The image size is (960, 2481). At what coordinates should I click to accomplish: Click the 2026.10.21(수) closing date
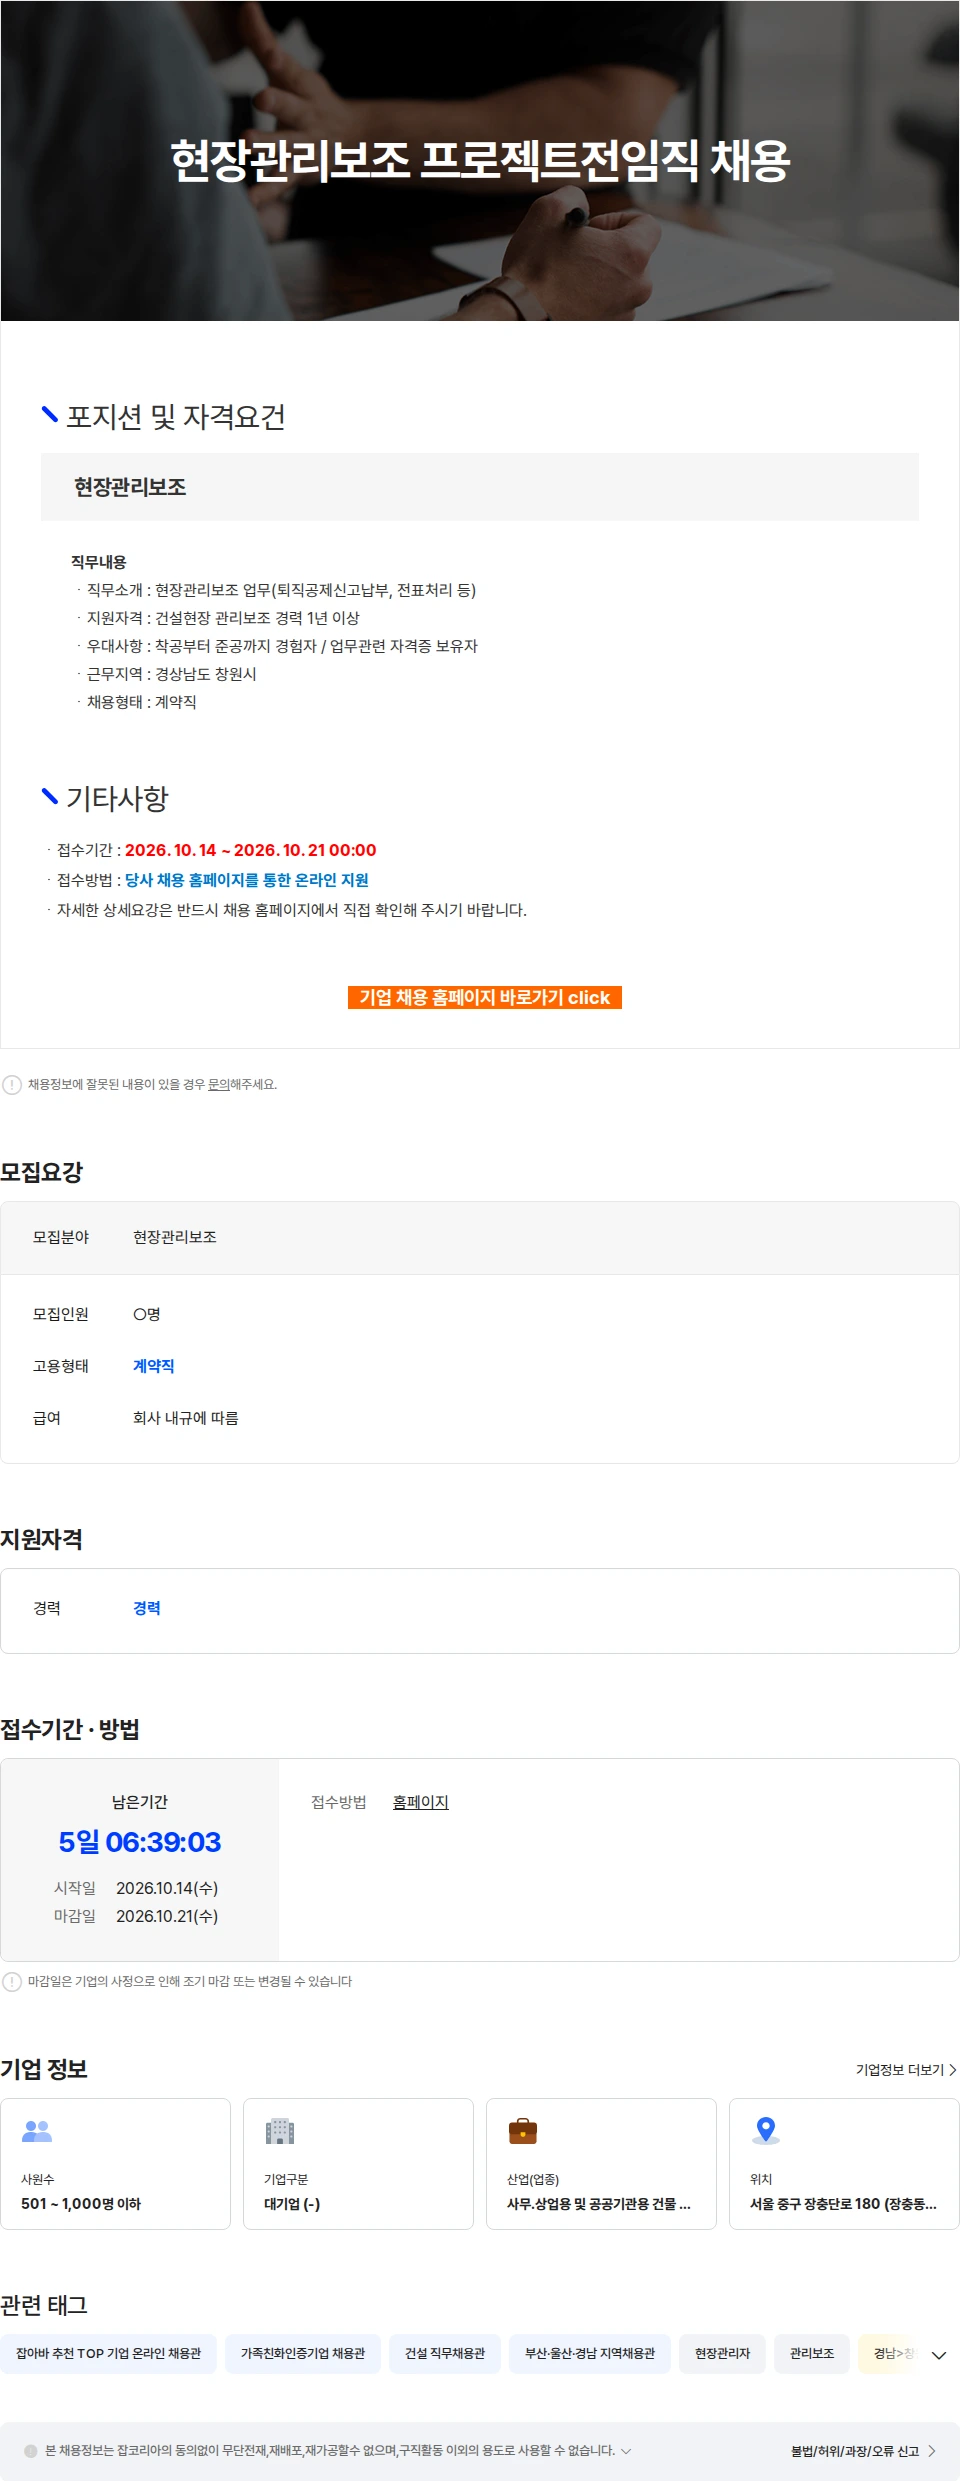coord(167,1916)
